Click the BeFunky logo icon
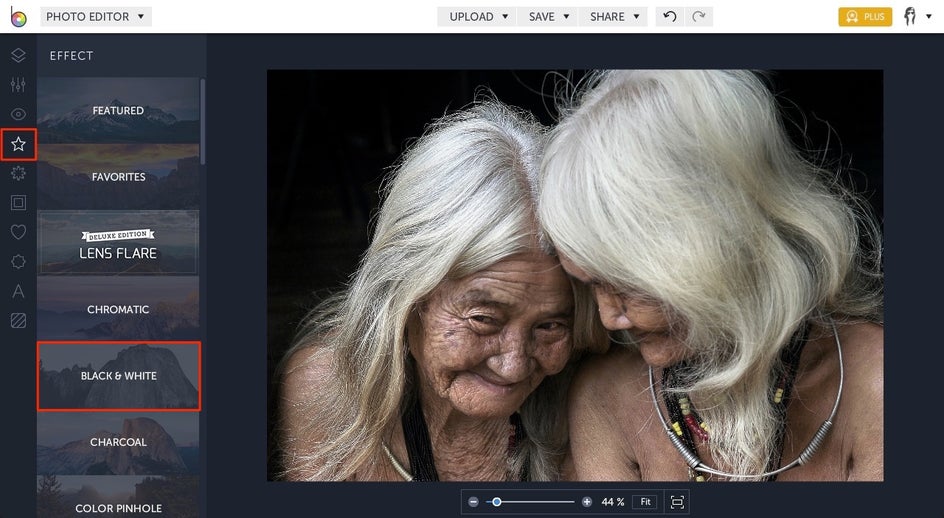Screen dimensions: 944x518 18,16
